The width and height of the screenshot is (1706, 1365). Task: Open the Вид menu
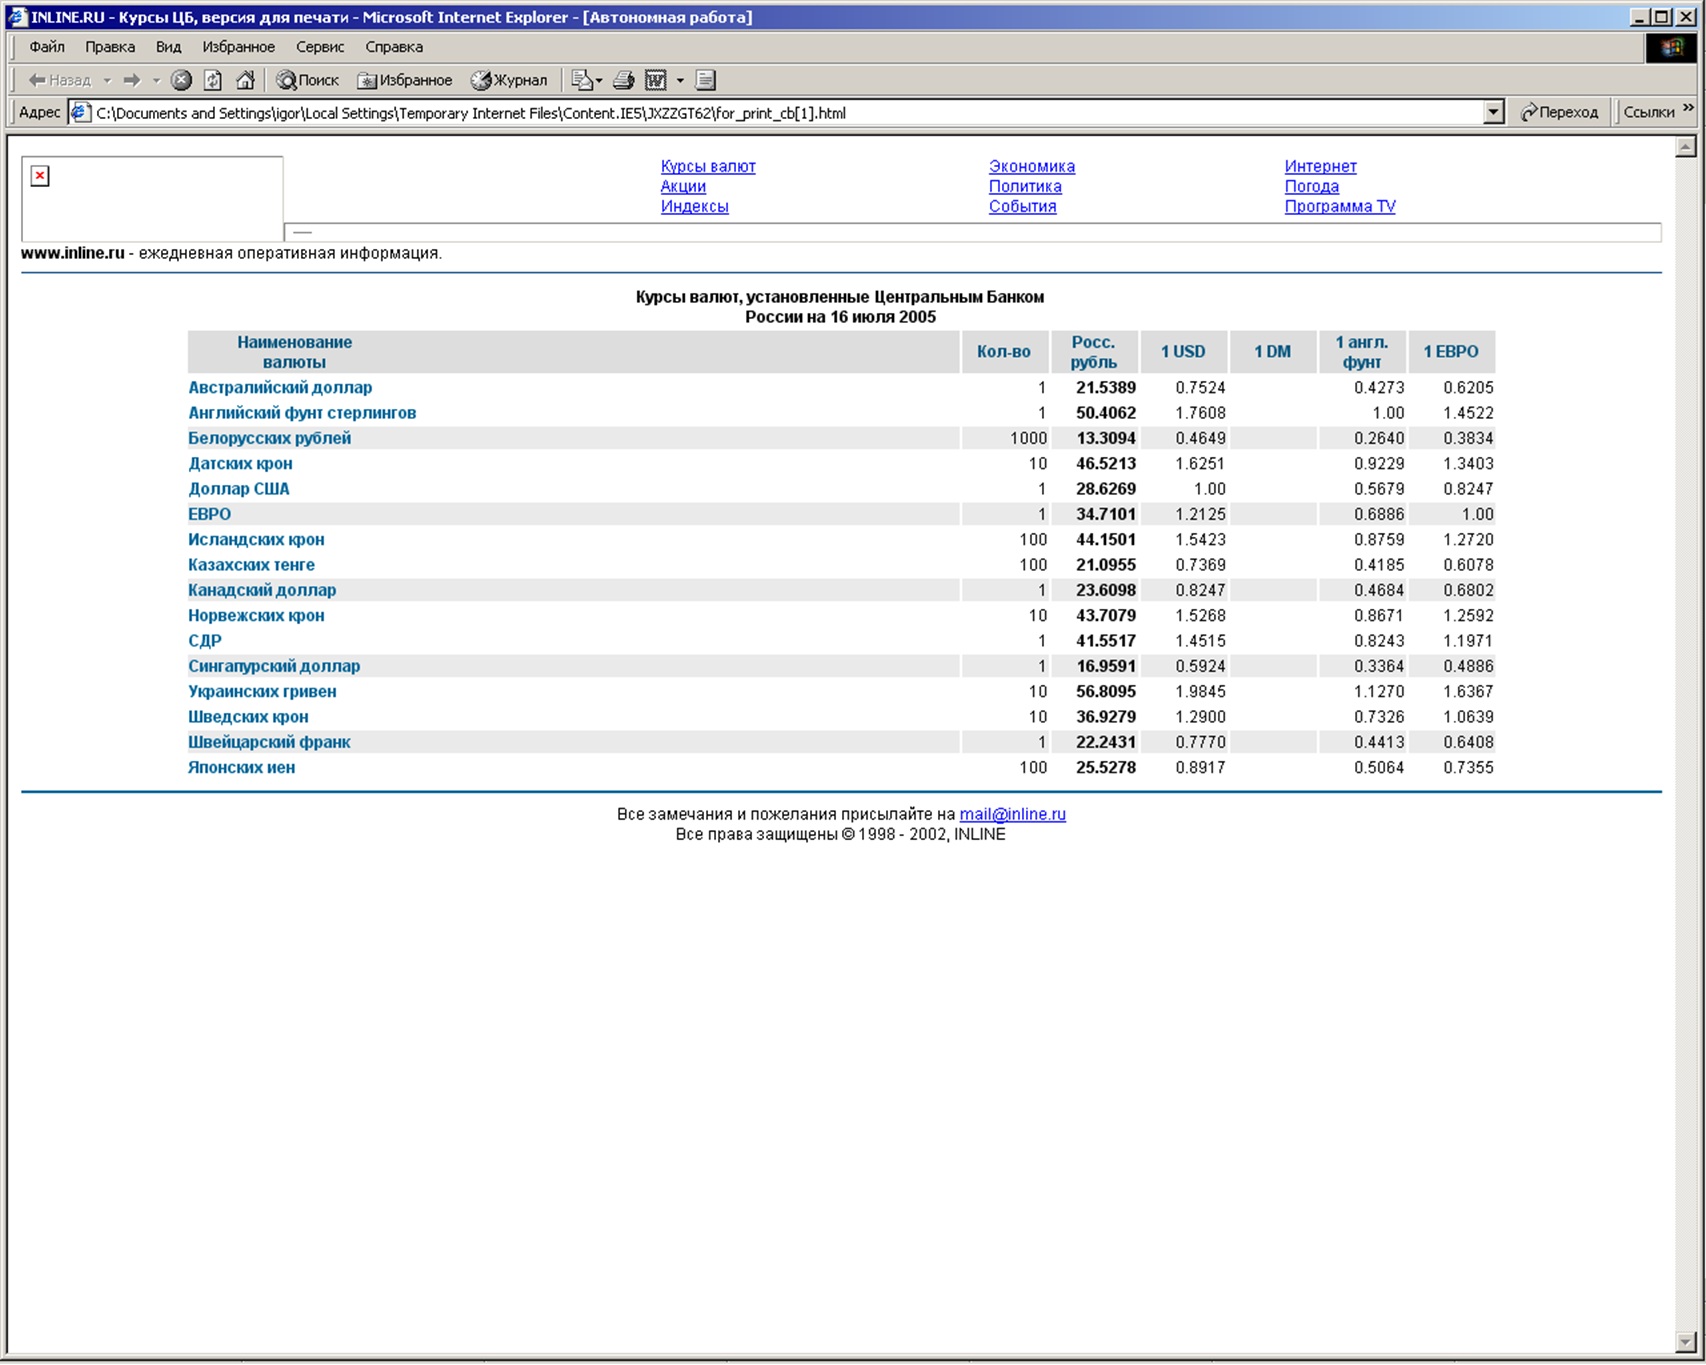click(x=168, y=47)
